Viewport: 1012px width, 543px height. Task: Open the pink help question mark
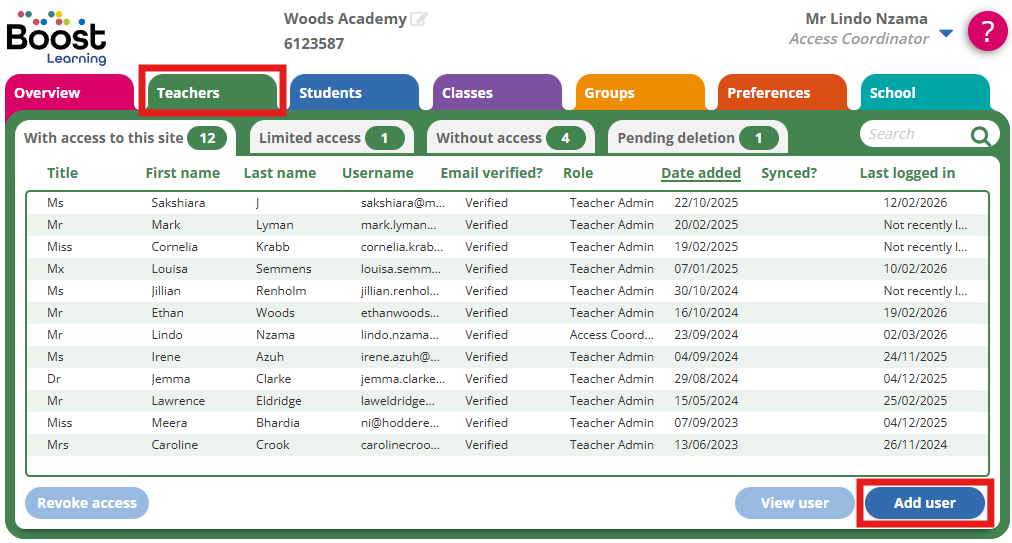[987, 32]
